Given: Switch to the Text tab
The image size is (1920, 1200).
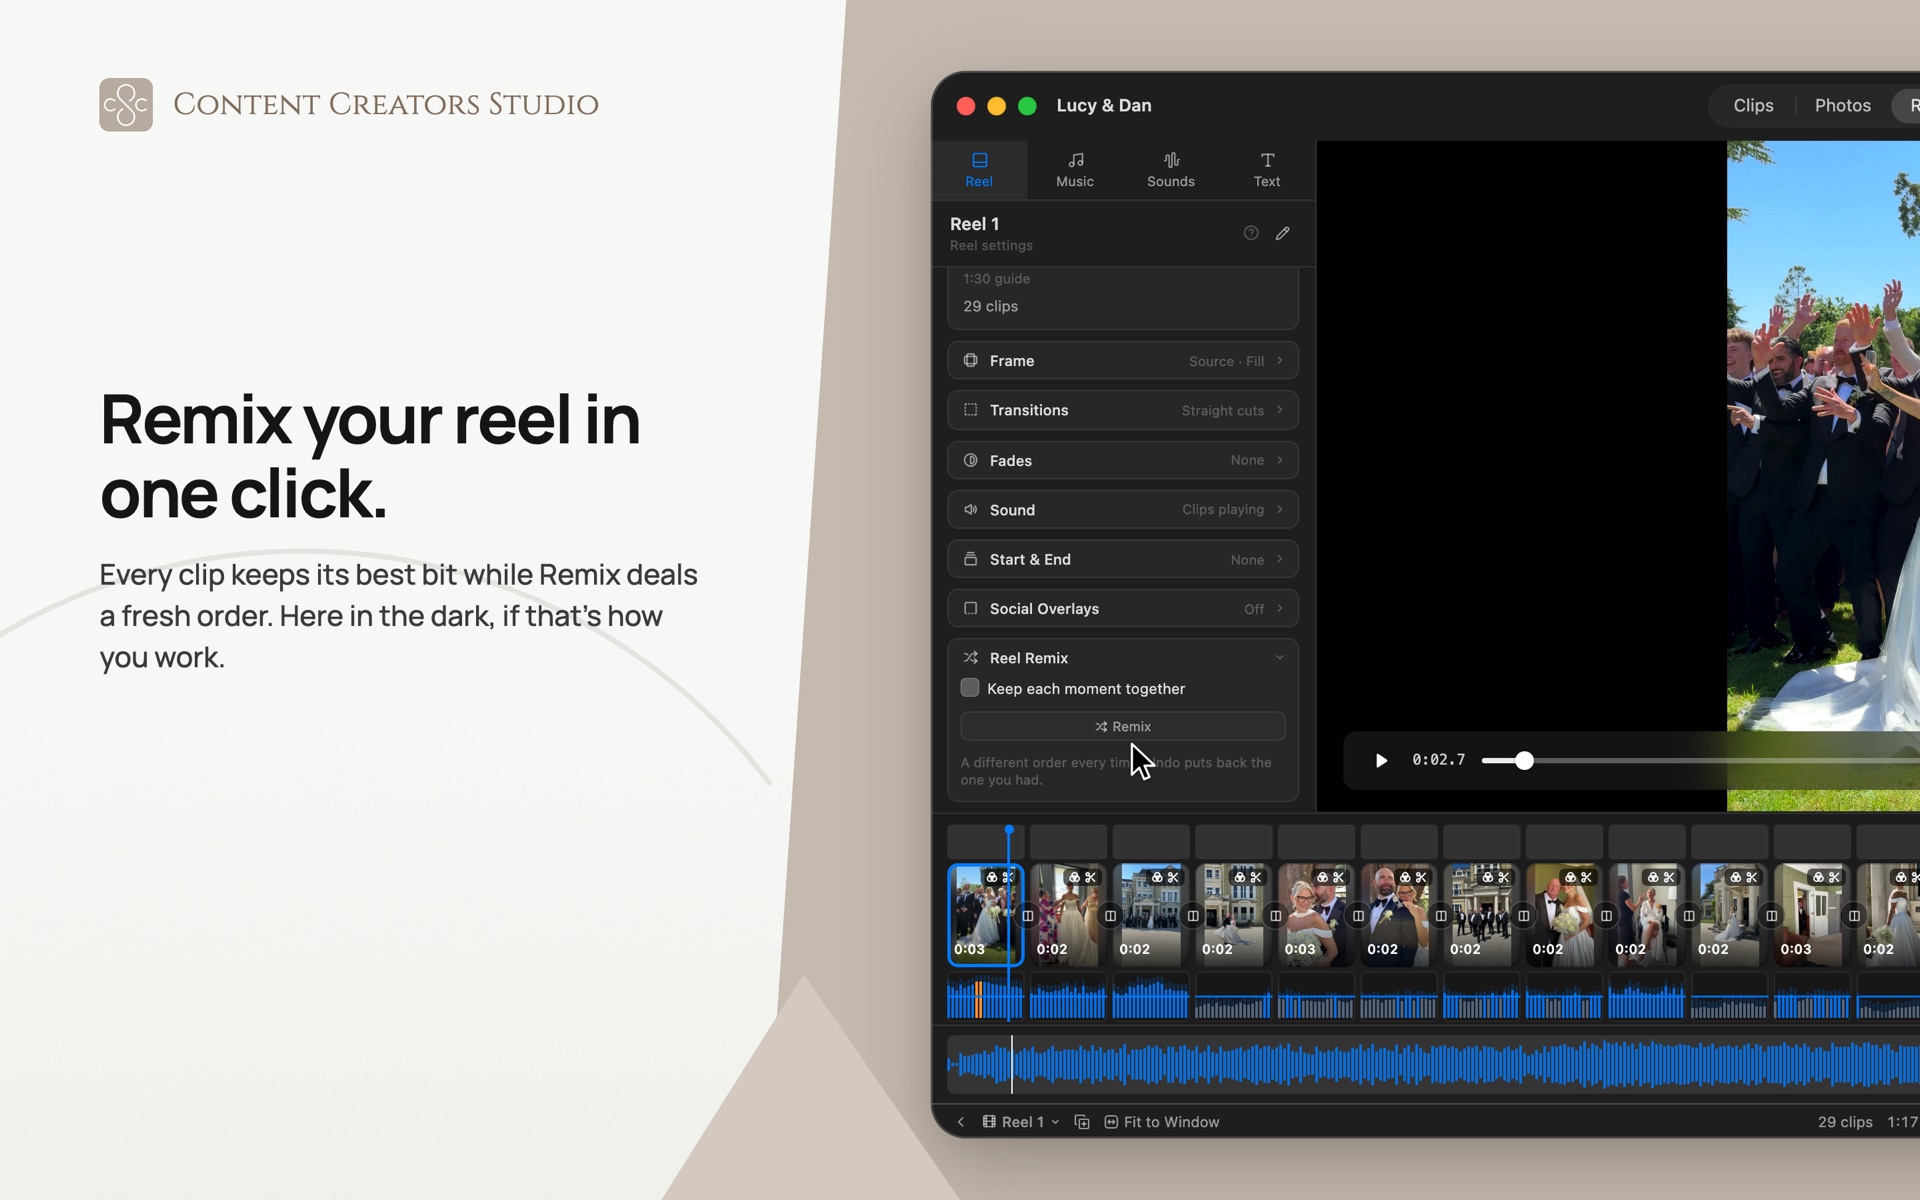Looking at the screenshot, I should click(x=1267, y=170).
